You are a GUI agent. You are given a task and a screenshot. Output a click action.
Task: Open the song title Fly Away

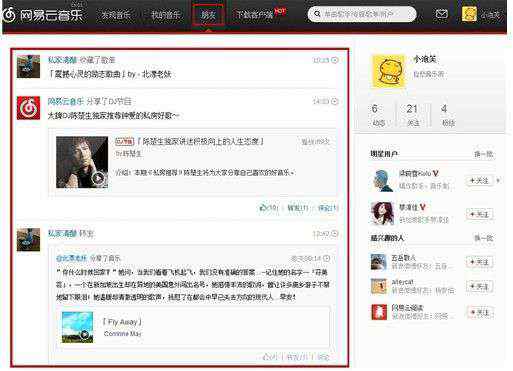coord(122,322)
